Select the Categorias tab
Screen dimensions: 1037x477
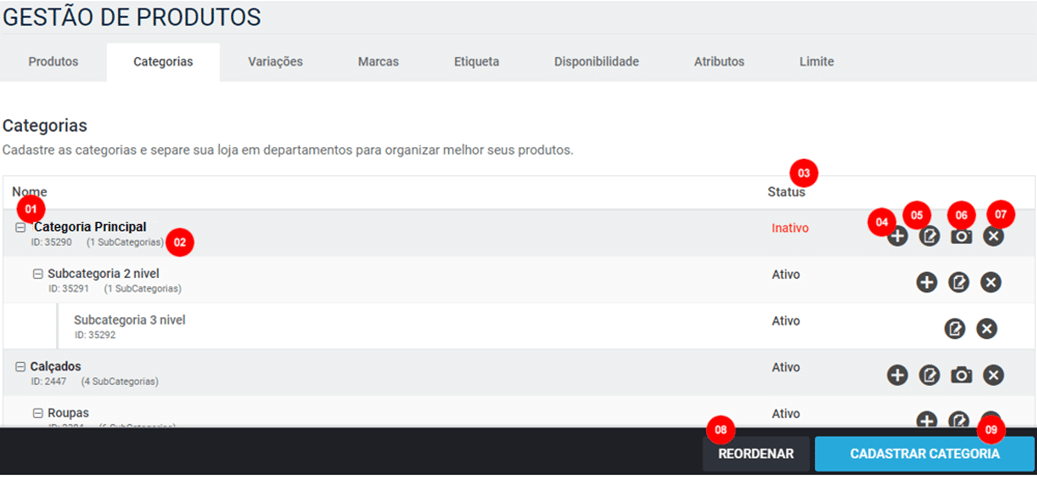click(163, 62)
